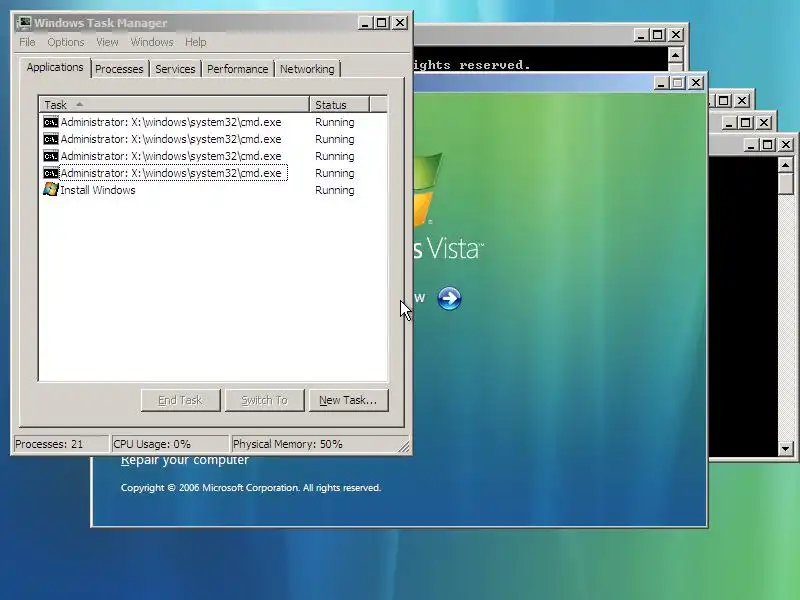Select the first cmd.exe task in list
The width and height of the screenshot is (800, 600).
(x=171, y=122)
